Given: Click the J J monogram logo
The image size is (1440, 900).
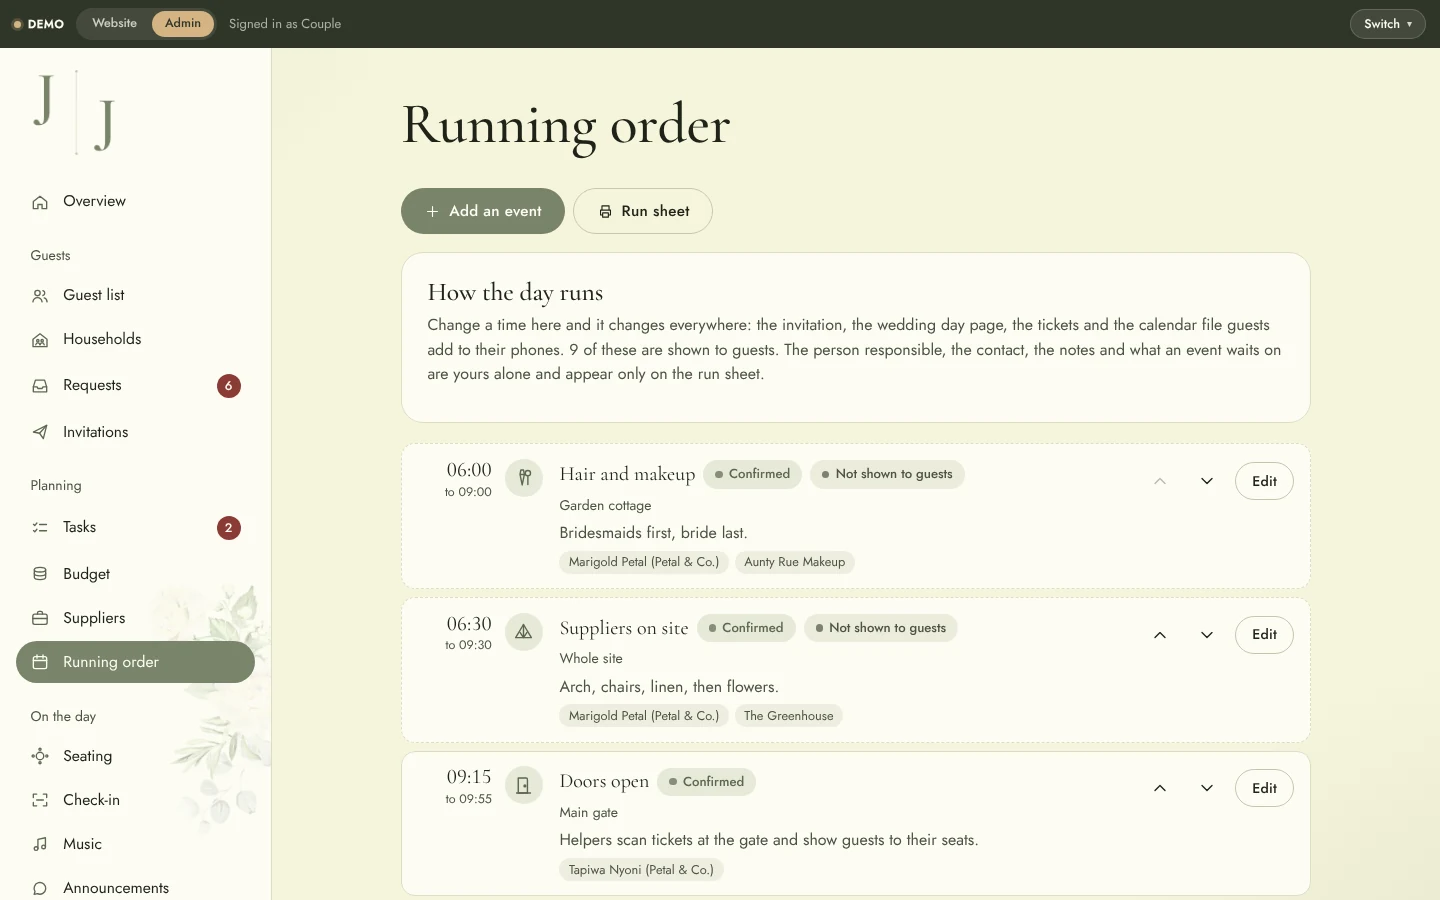Looking at the screenshot, I should pos(75,112).
